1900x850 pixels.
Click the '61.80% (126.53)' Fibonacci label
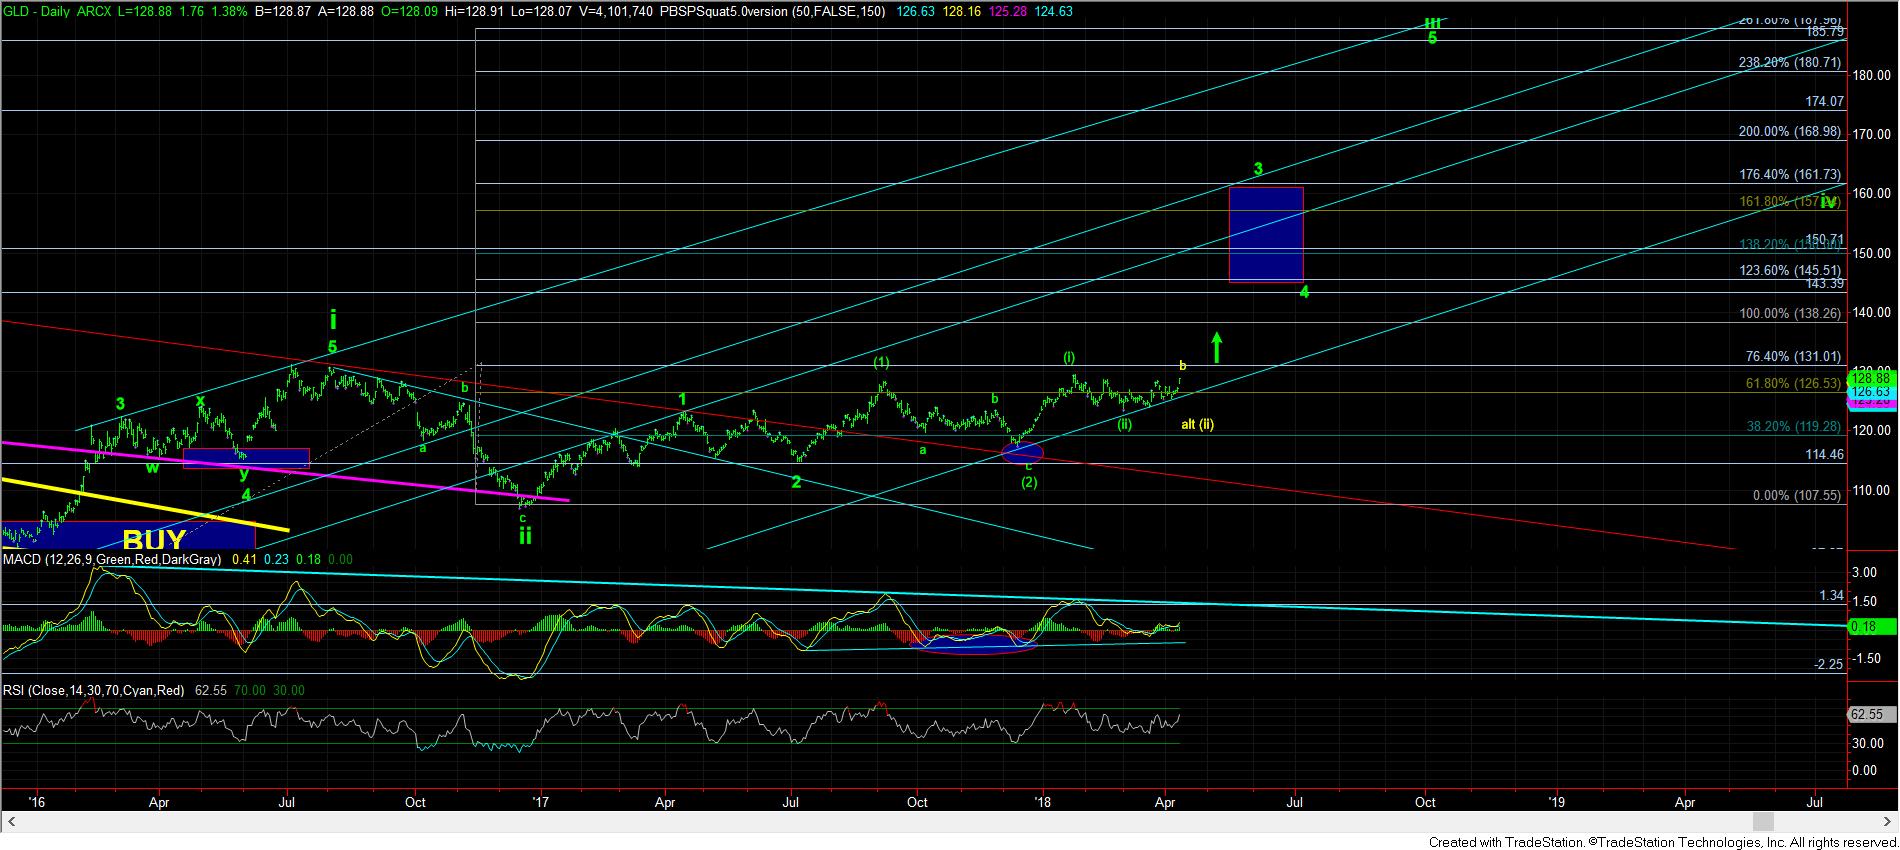point(1794,383)
